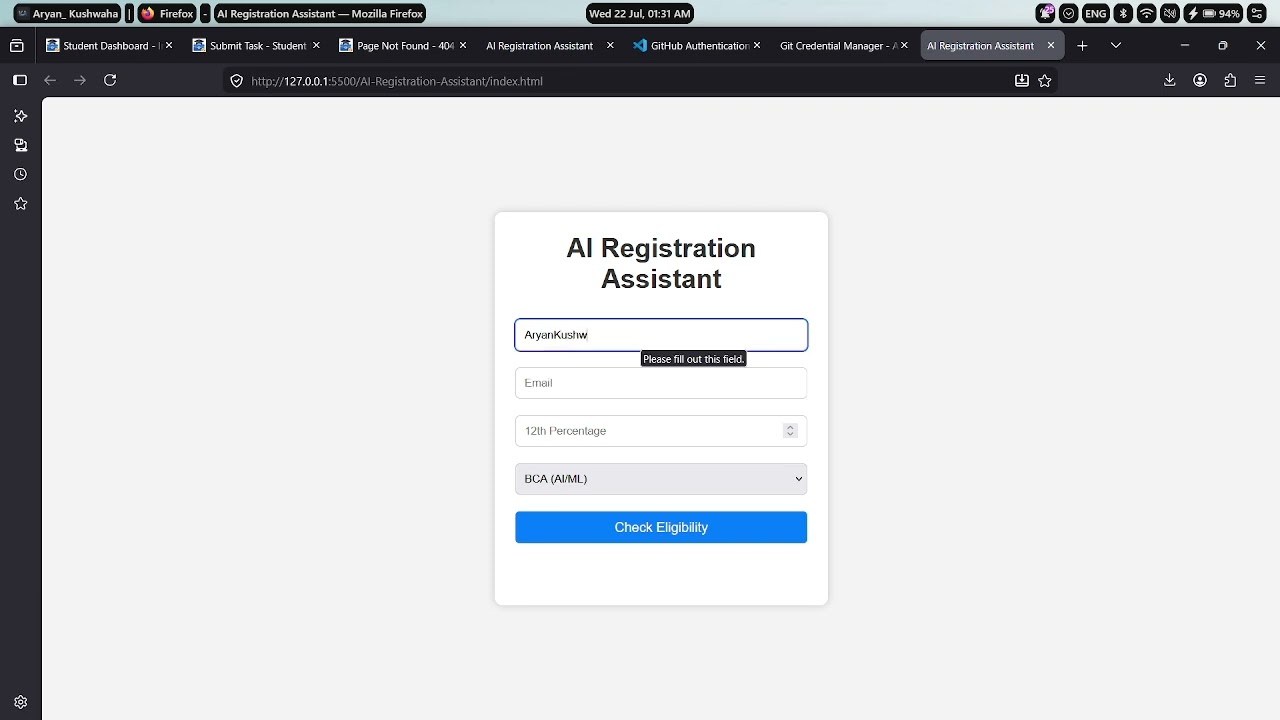The width and height of the screenshot is (1280, 720).
Task: Click the muted volume icon
Action: (1169, 14)
